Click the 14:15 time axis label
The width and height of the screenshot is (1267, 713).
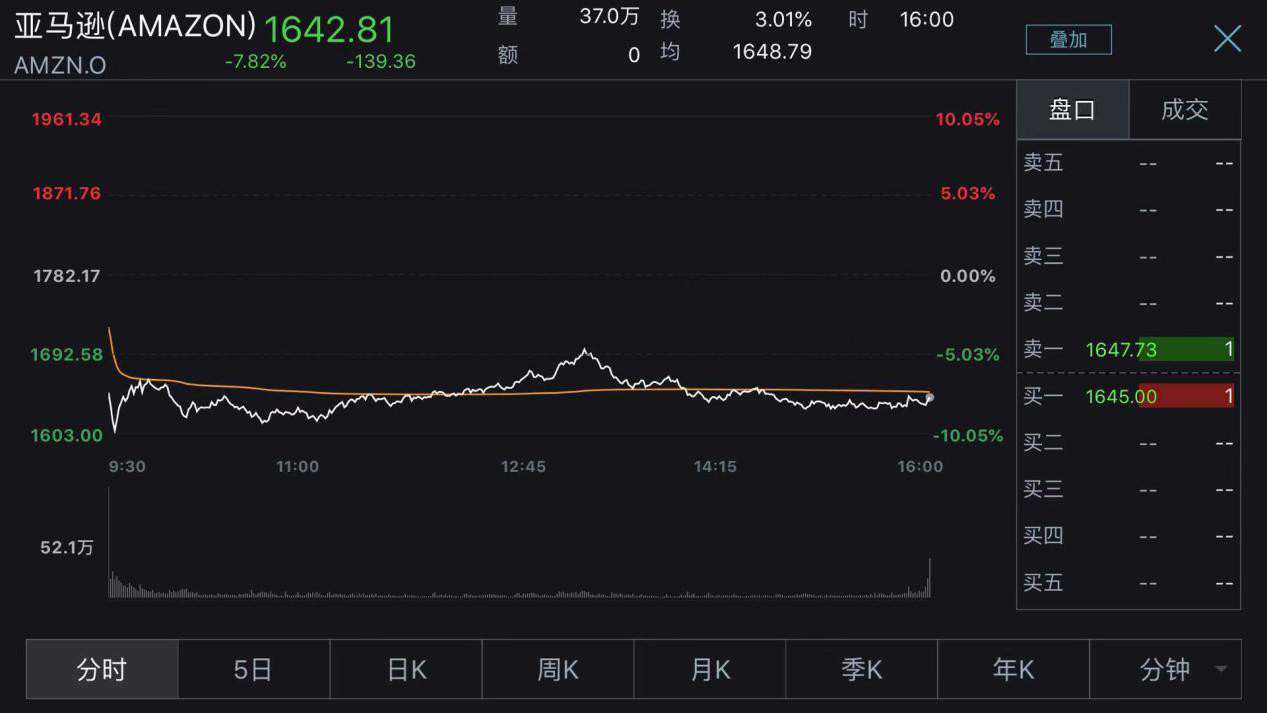point(715,466)
